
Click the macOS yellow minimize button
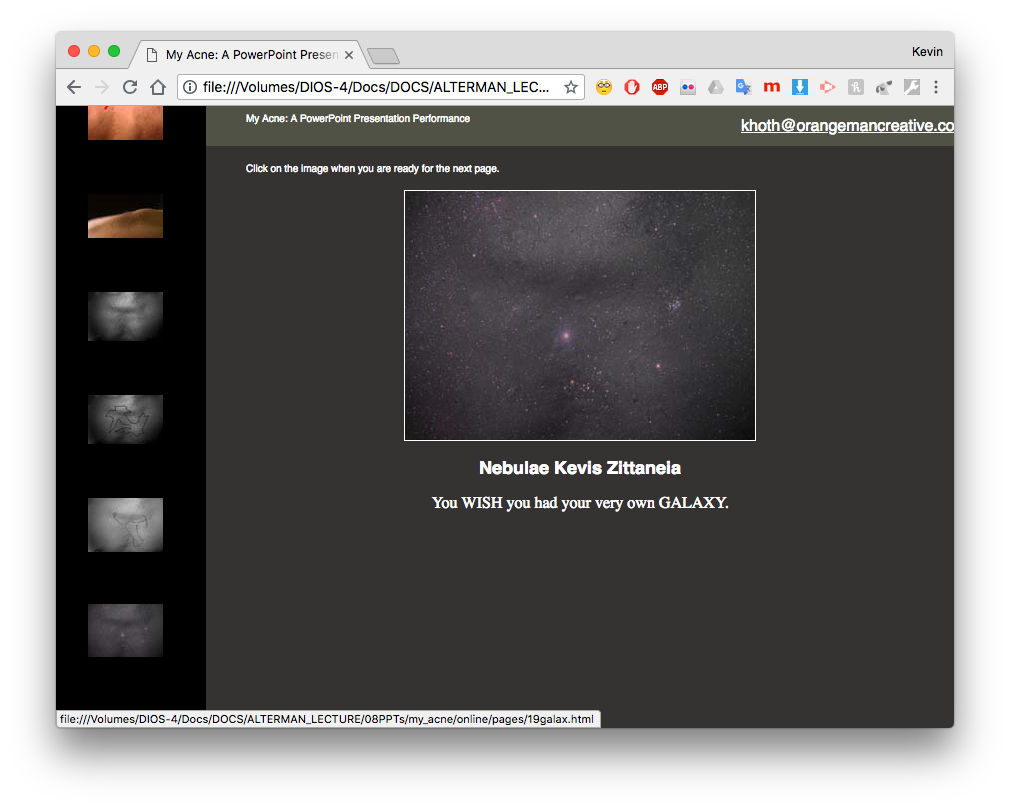[x=94, y=52]
